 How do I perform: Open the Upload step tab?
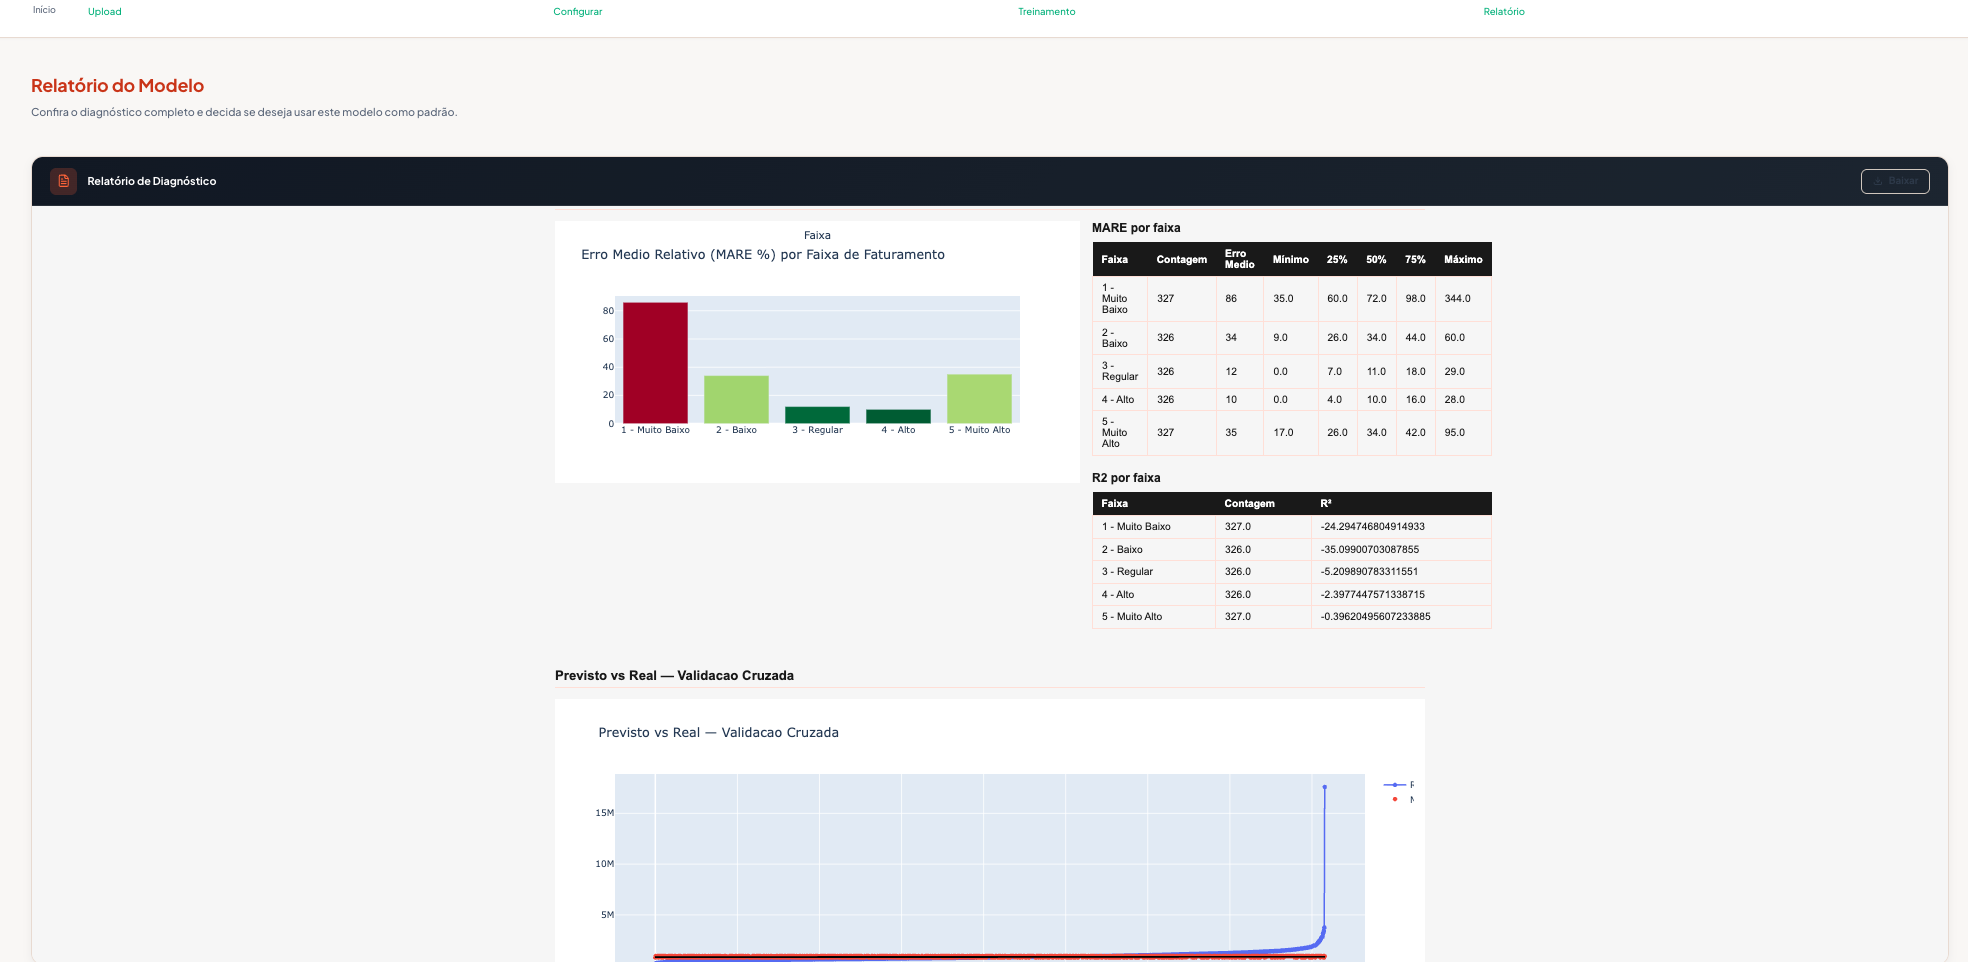pos(104,12)
